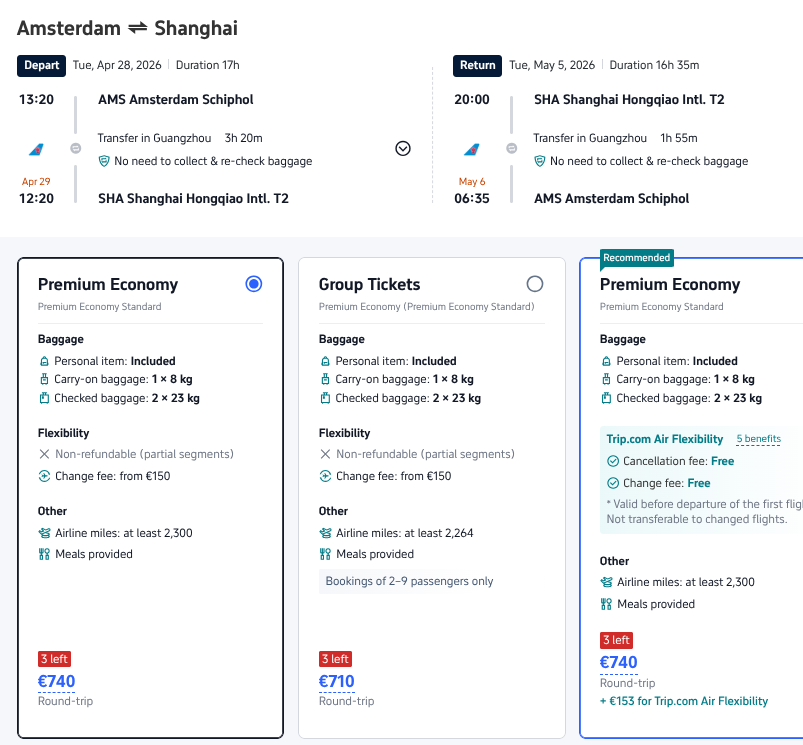Viewport: 803px width, 745px height.
Task: Click the airline logo on the return flight
Action: [x=471, y=149]
